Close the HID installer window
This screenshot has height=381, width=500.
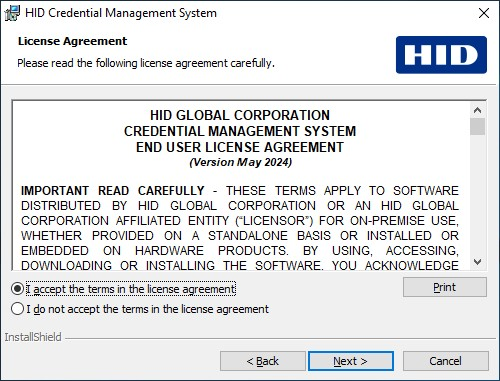coord(484,13)
